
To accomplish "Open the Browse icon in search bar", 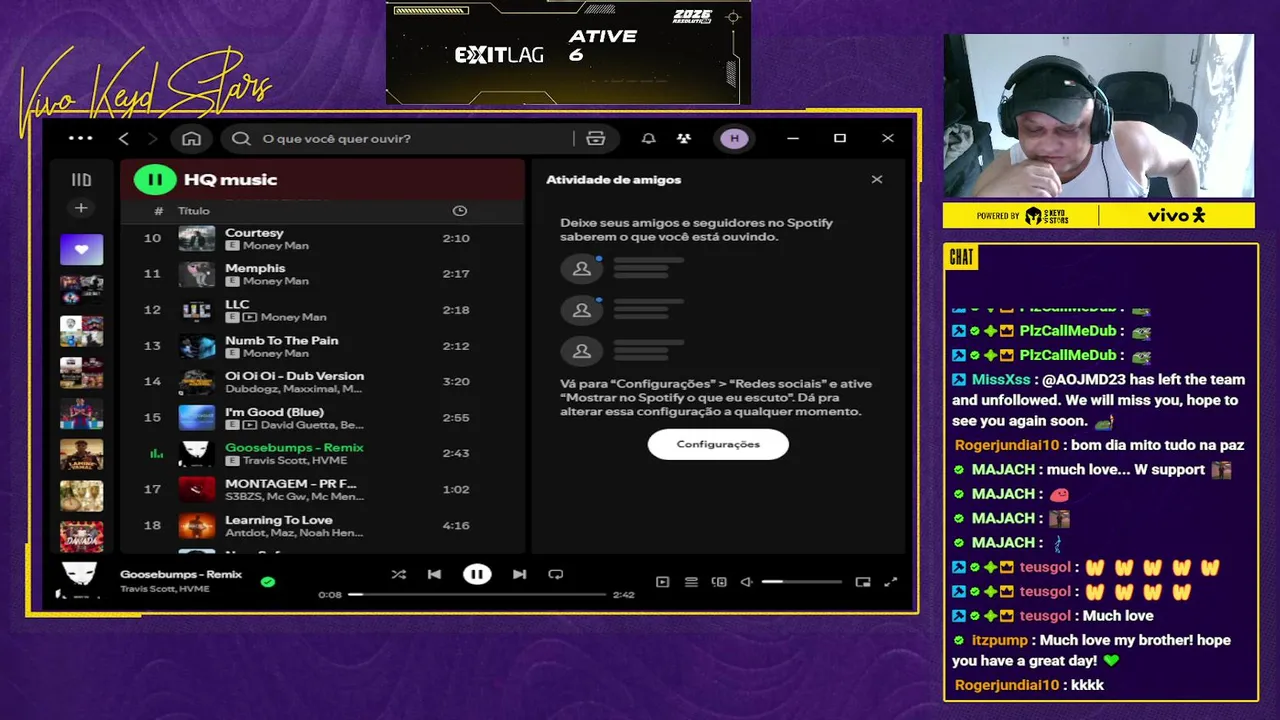I will 596,138.
